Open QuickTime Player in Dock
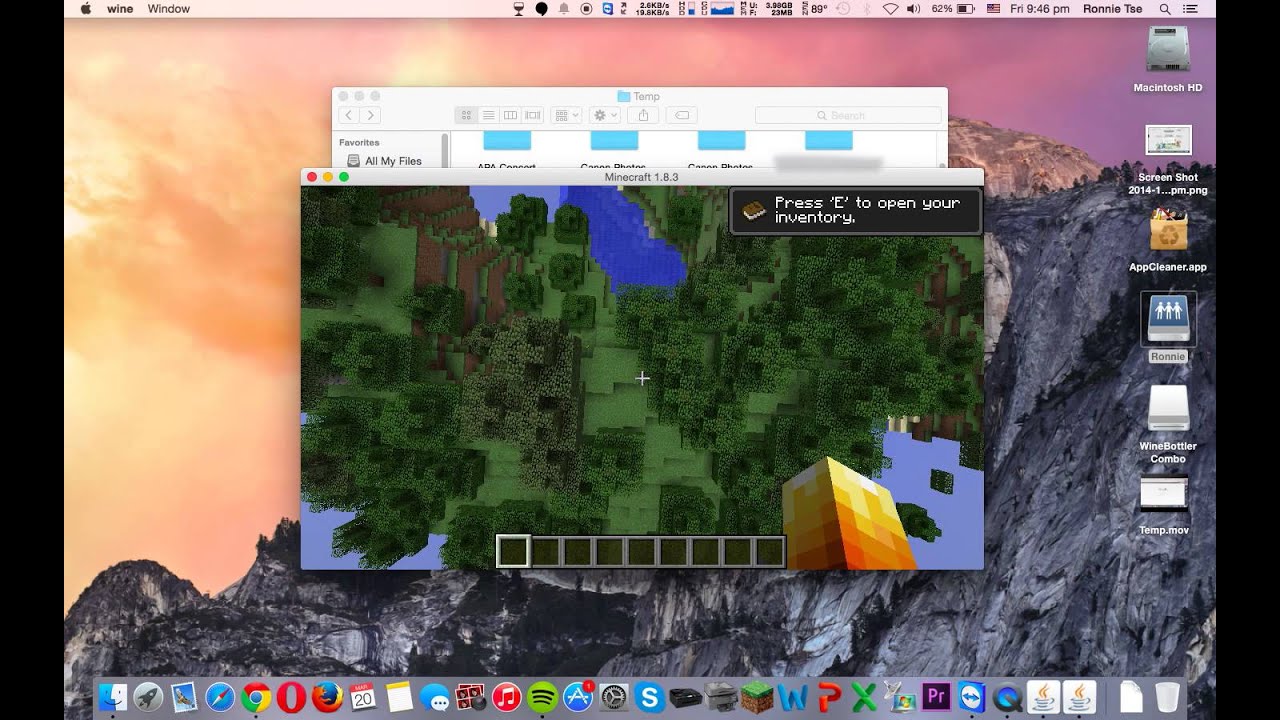The width and height of the screenshot is (1280, 720). click(1008, 696)
